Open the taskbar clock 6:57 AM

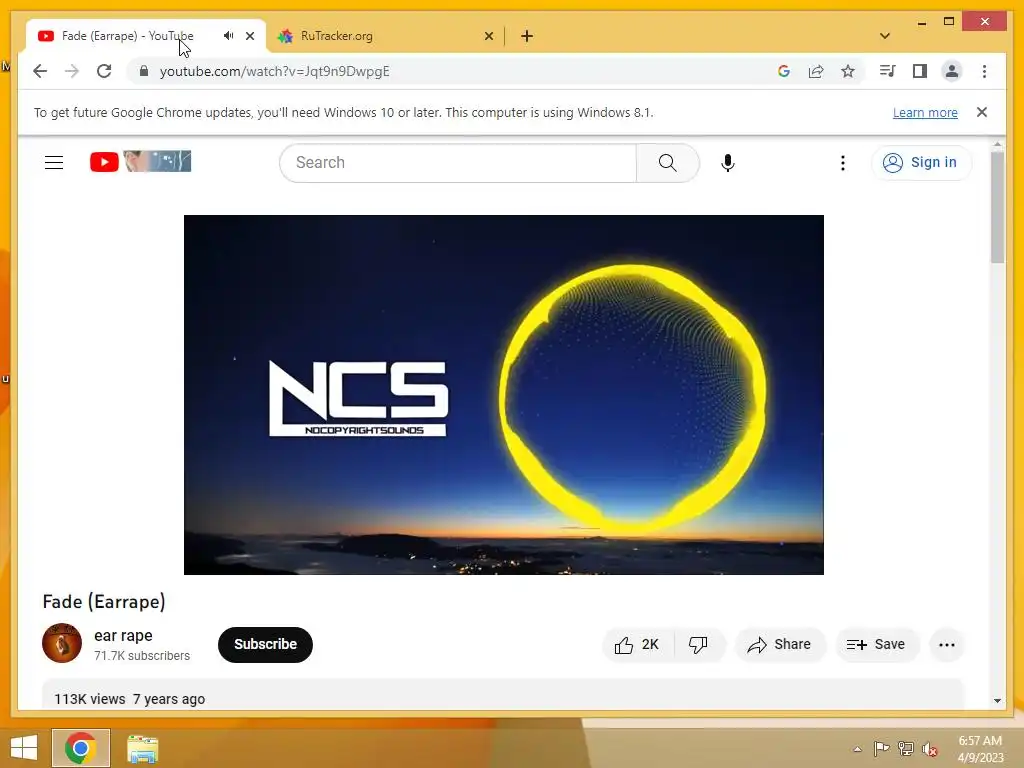click(980, 749)
